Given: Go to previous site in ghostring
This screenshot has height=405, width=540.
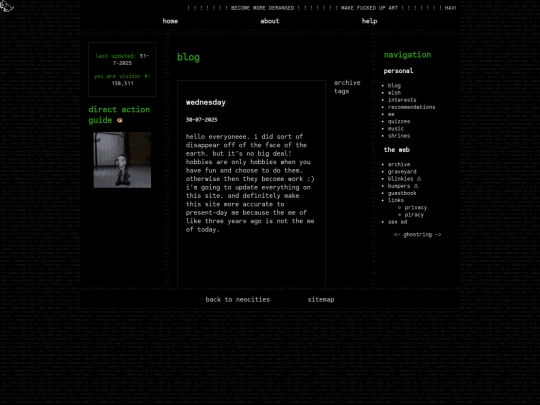Looking at the screenshot, I should [397, 235].
